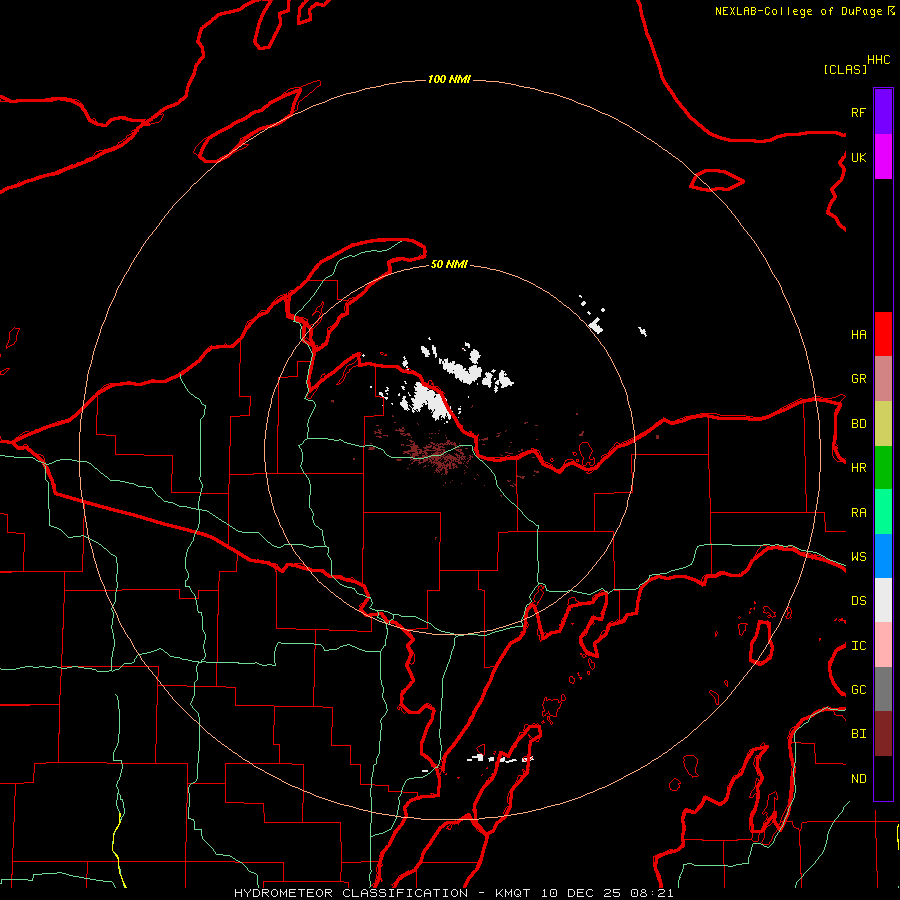Click the DS white legend swatch
Viewport: 900px width, 900px height.
click(x=883, y=600)
